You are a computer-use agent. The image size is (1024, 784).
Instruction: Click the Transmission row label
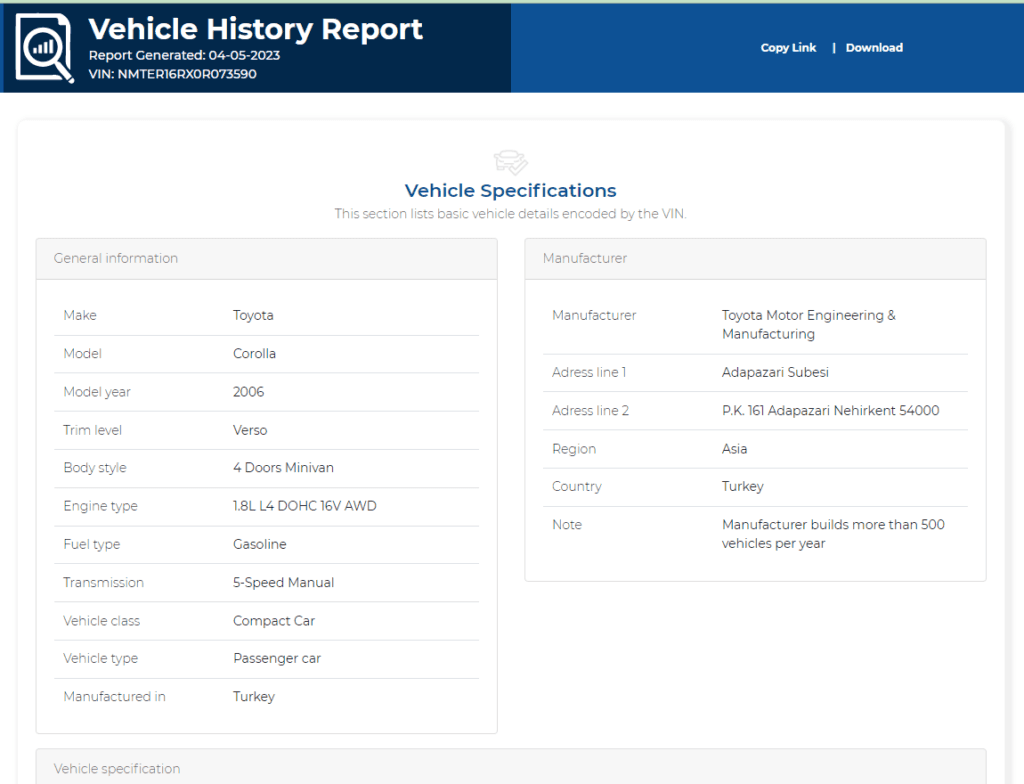click(103, 583)
